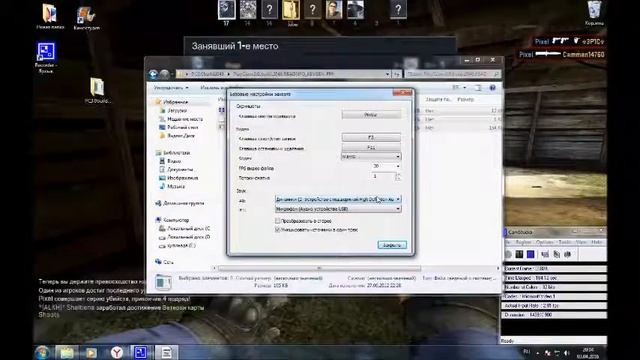Open the Микрофон audio source dropdown
The width and height of the screenshot is (640, 360).
[338, 209]
